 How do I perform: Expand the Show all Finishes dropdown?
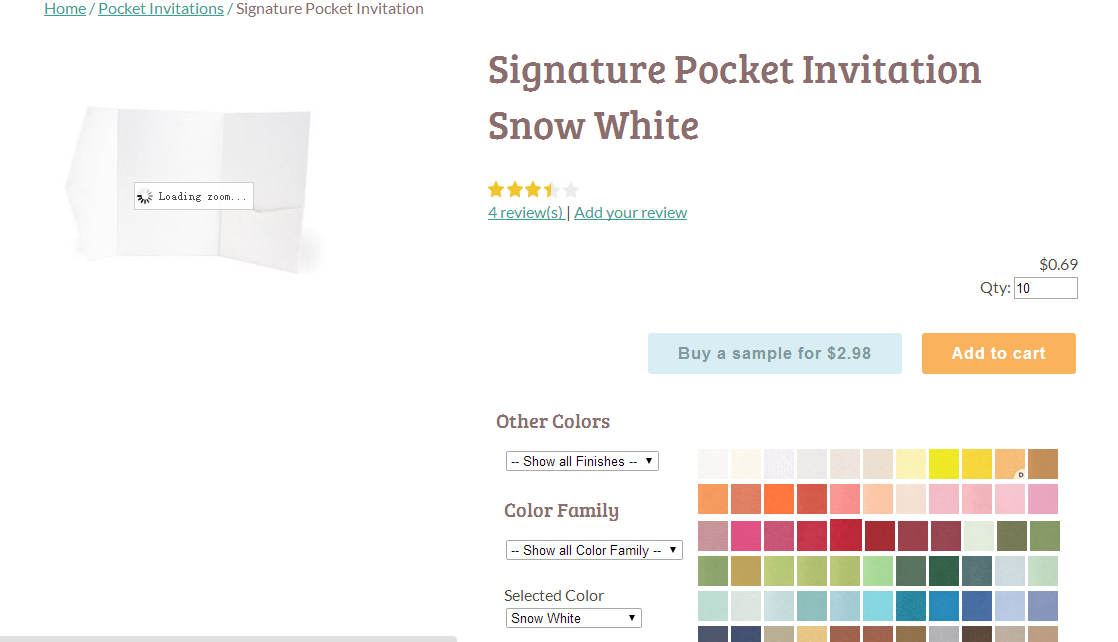tap(582, 461)
